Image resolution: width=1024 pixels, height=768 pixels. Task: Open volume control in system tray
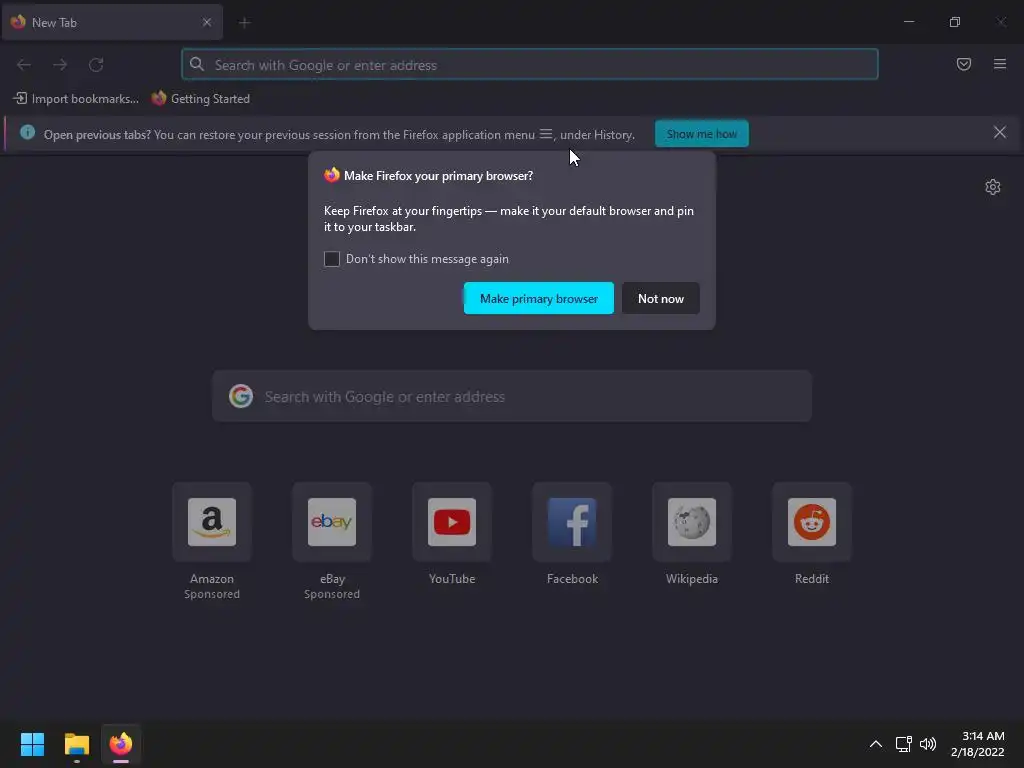point(927,744)
